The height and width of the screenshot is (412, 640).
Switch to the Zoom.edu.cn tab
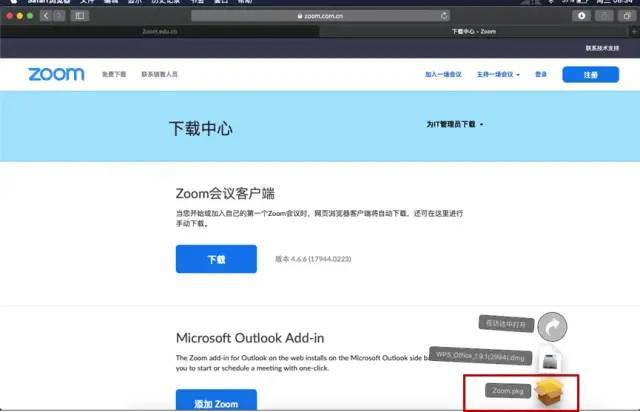point(160,32)
